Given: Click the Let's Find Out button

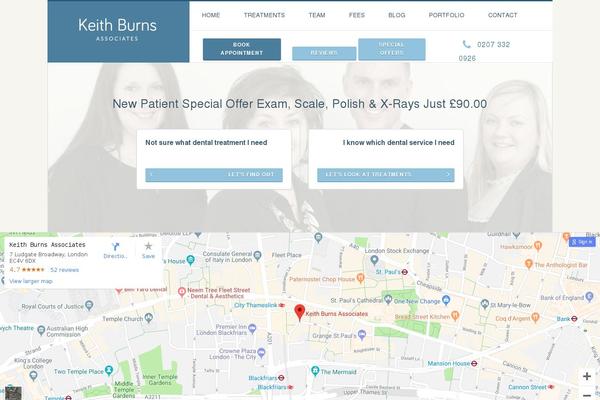Looking at the screenshot, I should (214, 175).
